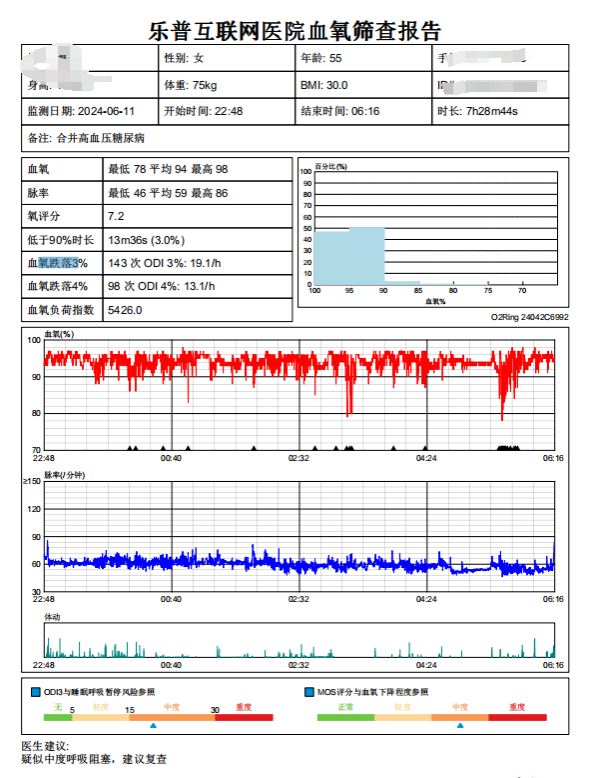The image size is (591, 778).
Task: Click the 00:40 time label under the motion chart
Action: pyautogui.click(x=171, y=665)
